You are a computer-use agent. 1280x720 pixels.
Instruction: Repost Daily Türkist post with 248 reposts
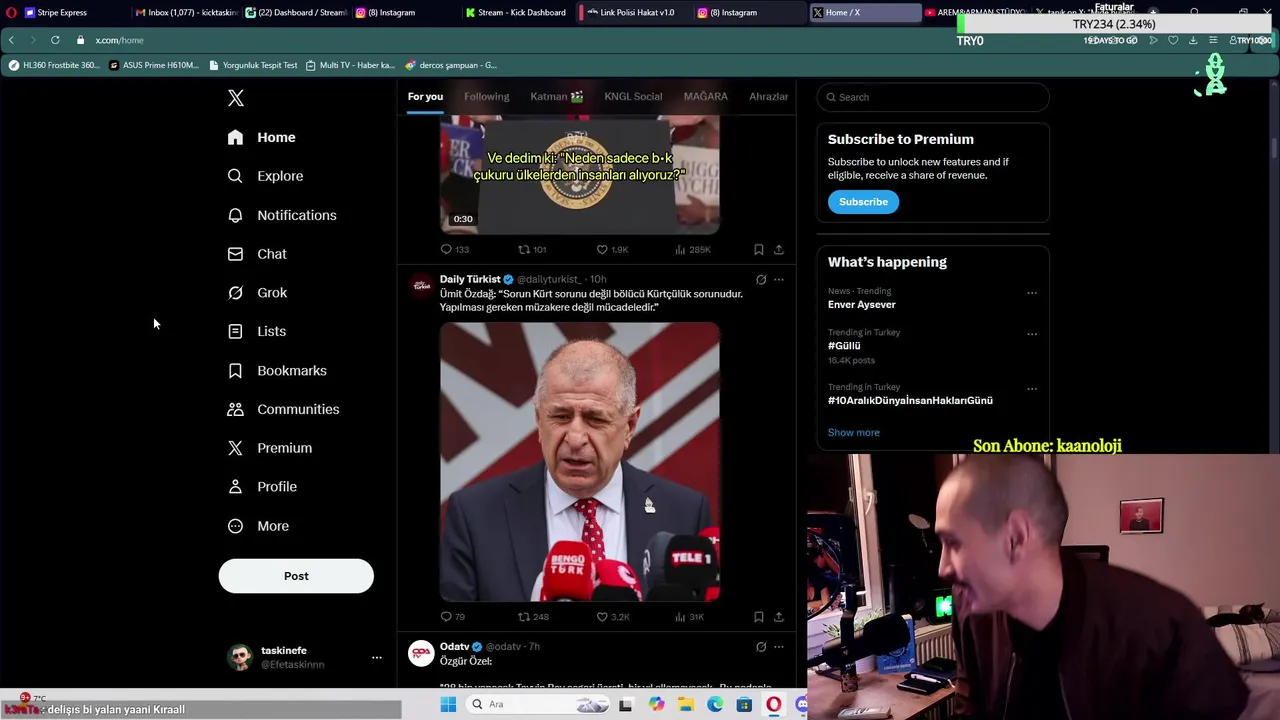(533, 617)
